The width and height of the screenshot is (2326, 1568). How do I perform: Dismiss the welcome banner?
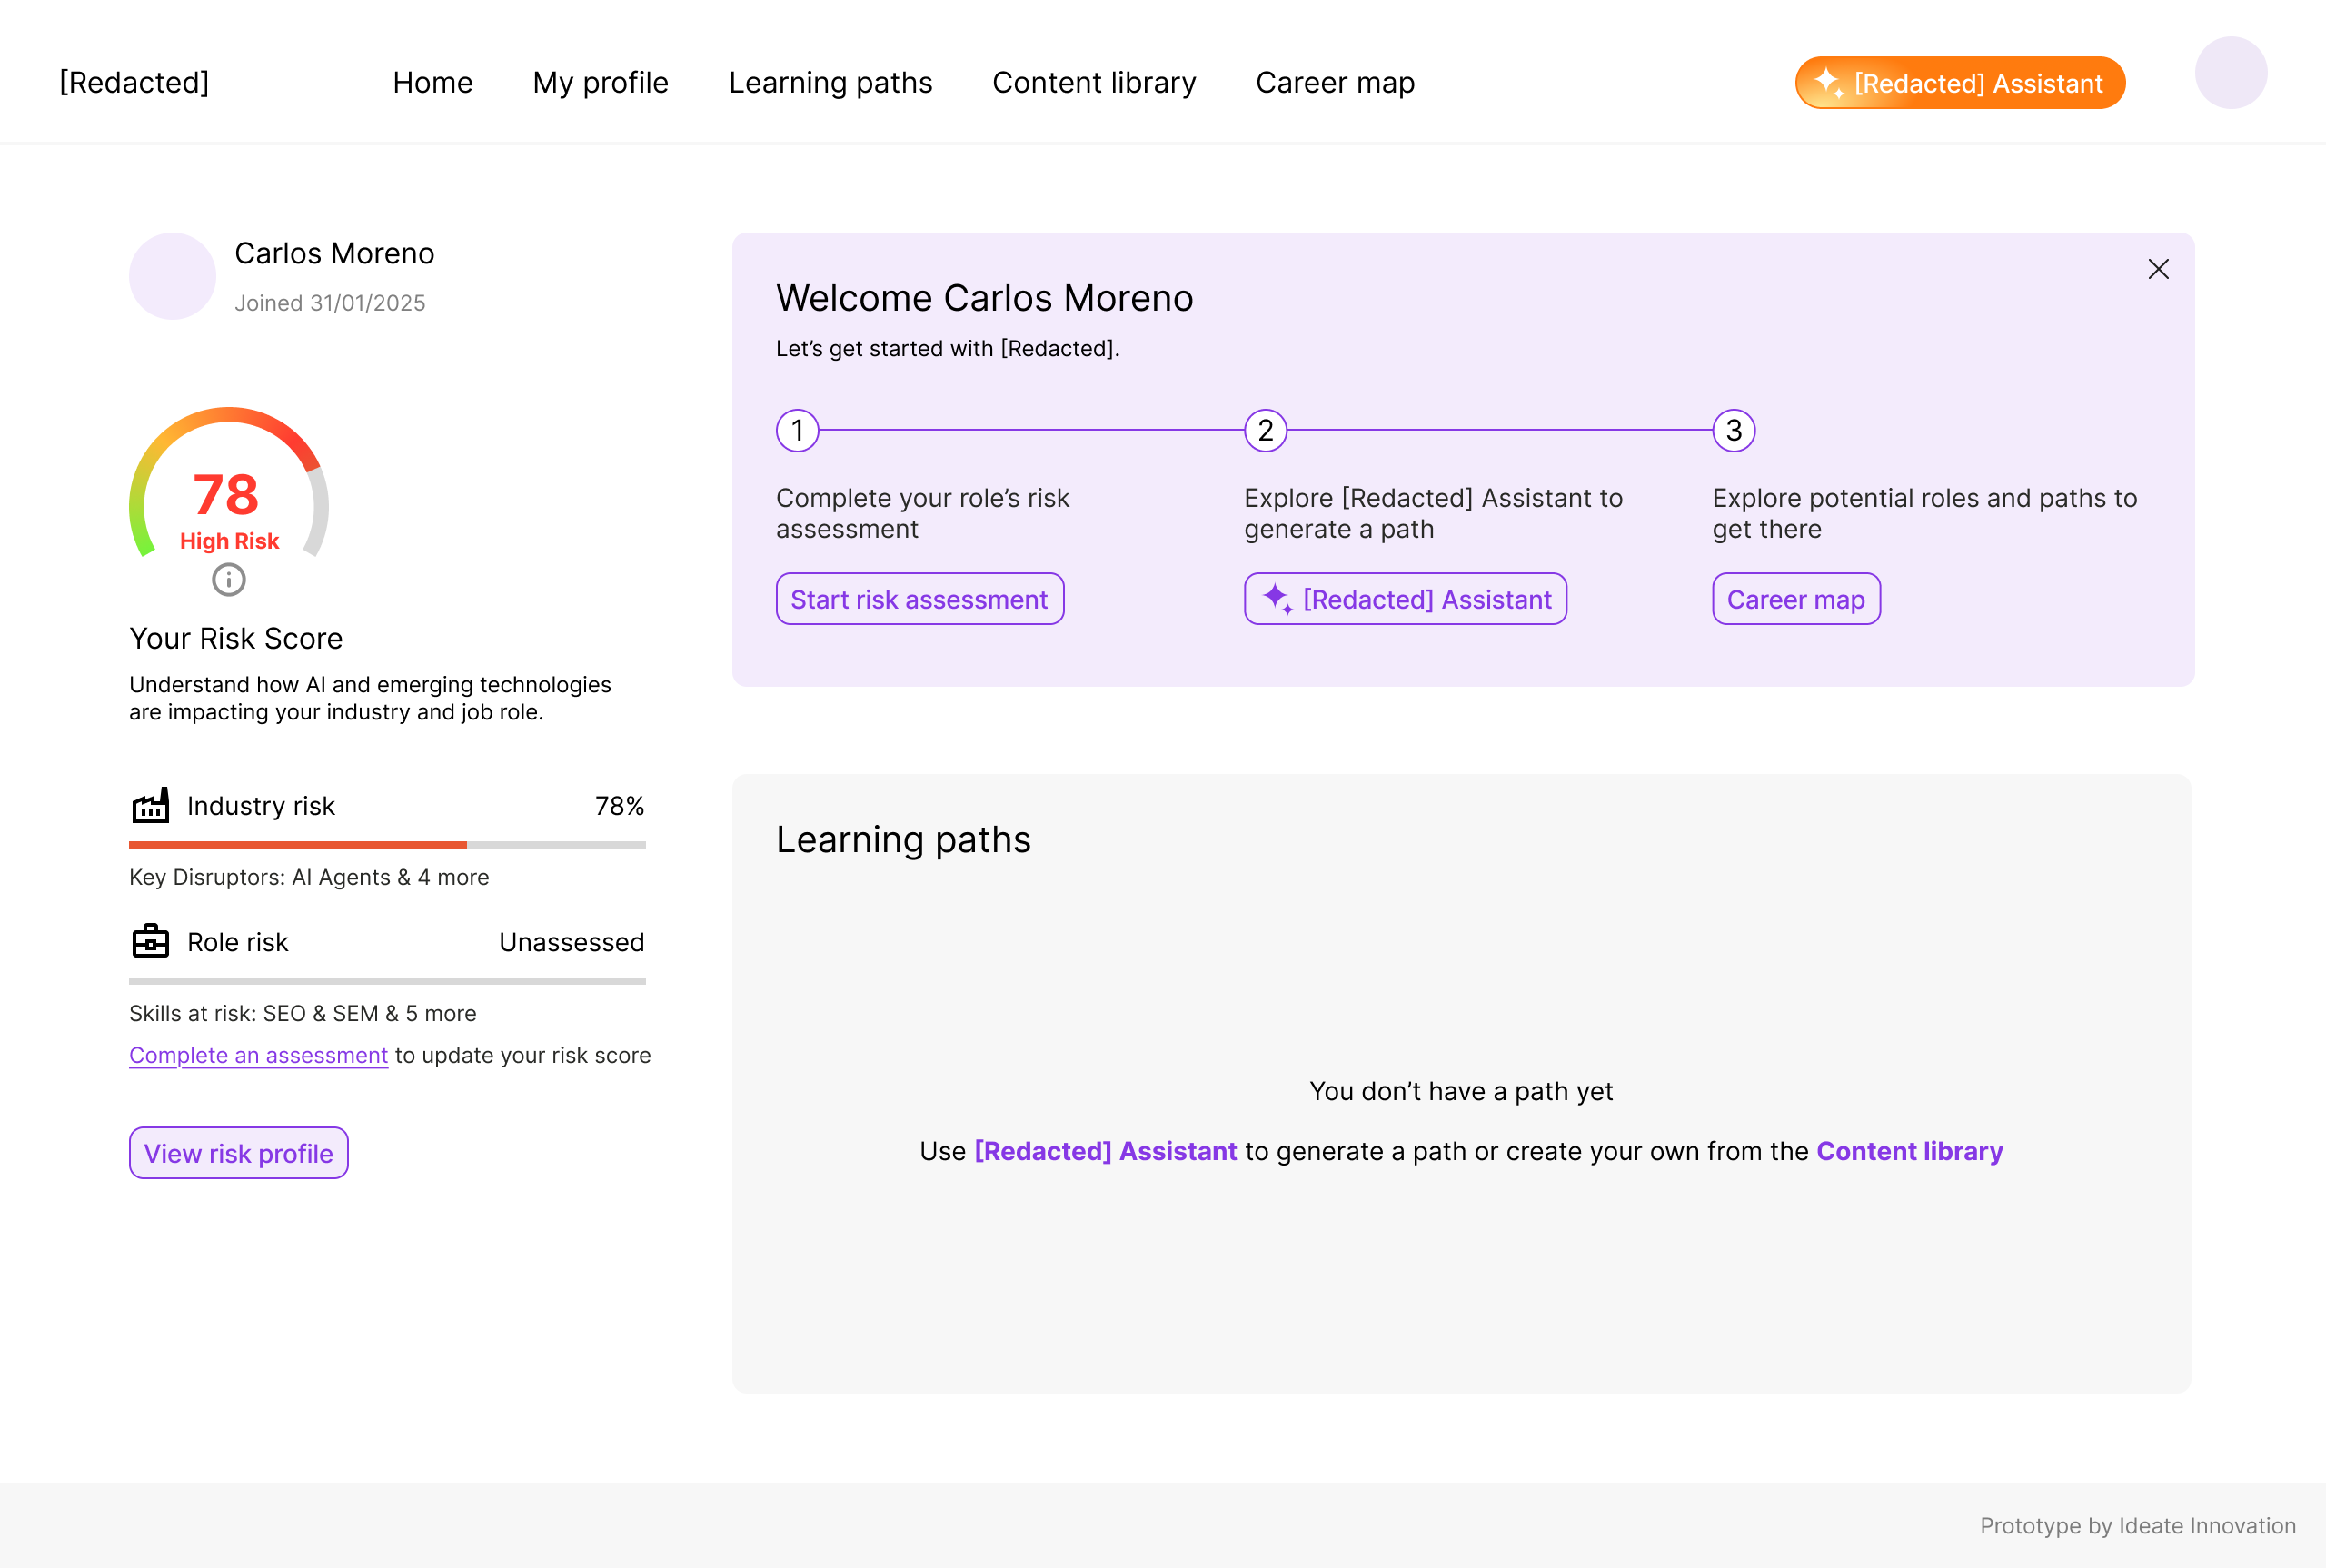[x=2158, y=269]
